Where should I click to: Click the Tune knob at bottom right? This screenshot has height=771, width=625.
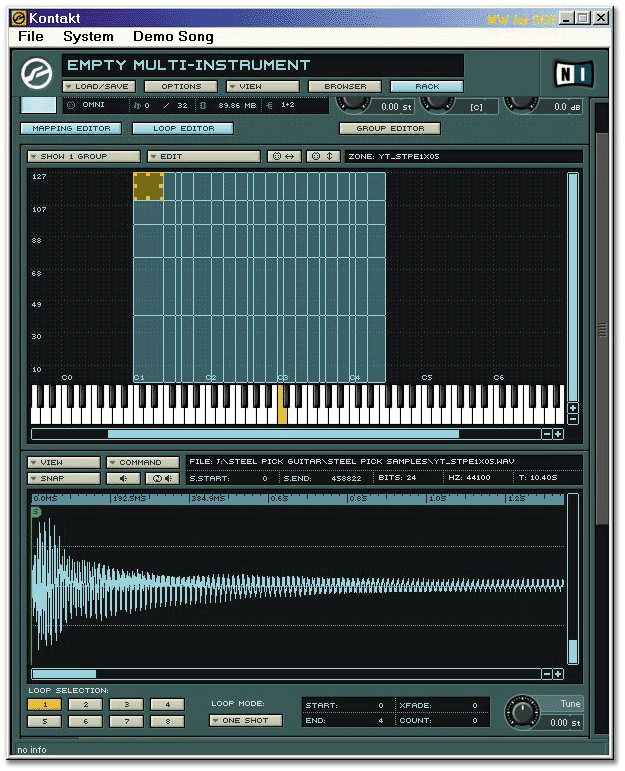[x=522, y=711]
